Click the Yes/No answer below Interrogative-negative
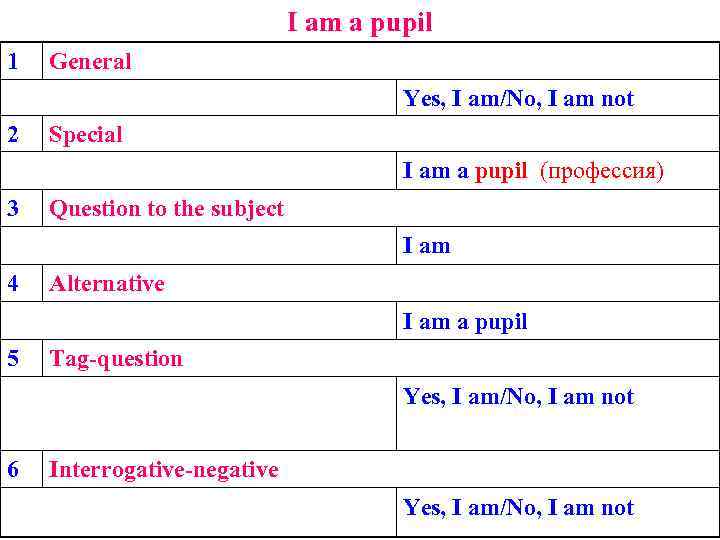This screenshot has height=540, width=720. [x=518, y=508]
